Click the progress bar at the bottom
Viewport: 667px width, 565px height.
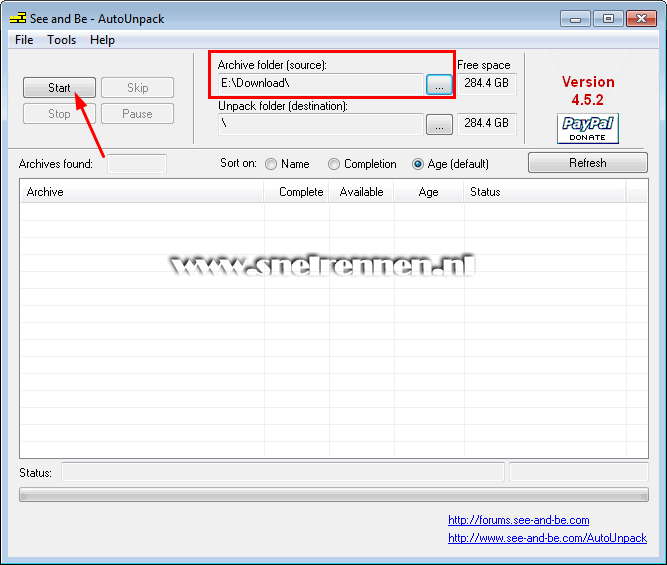click(334, 495)
